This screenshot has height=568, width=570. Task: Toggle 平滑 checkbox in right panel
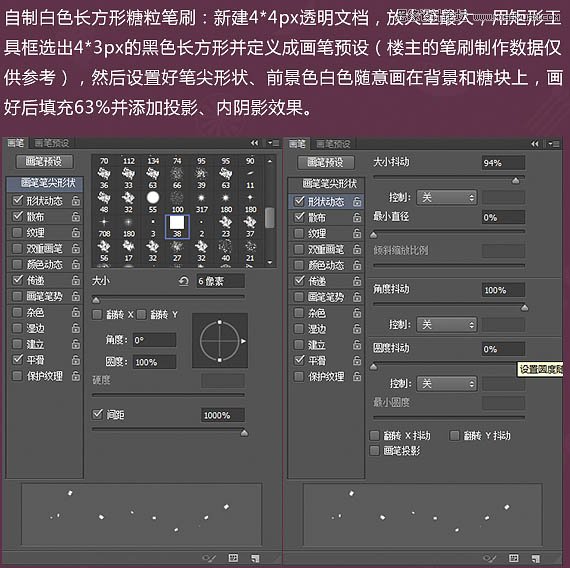299,360
